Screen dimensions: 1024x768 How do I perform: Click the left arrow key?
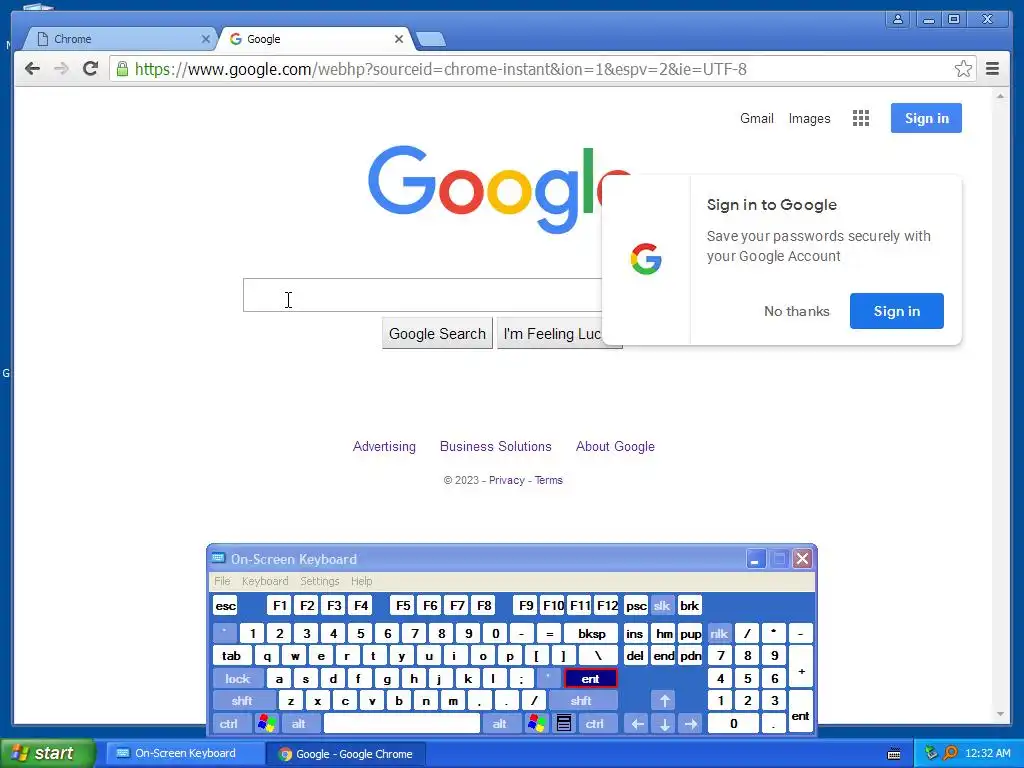tap(637, 724)
